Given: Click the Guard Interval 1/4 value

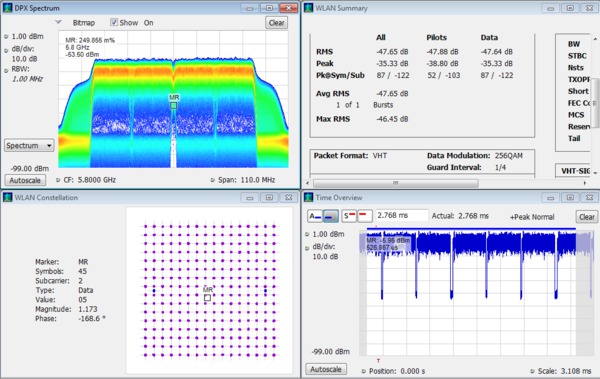Looking at the screenshot, I should coord(500,167).
